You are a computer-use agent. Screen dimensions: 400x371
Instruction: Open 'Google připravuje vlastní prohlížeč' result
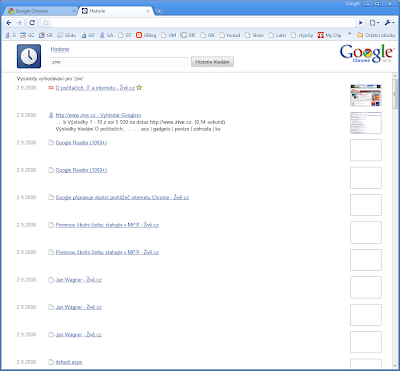pyautogui.click(x=122, y=198)
